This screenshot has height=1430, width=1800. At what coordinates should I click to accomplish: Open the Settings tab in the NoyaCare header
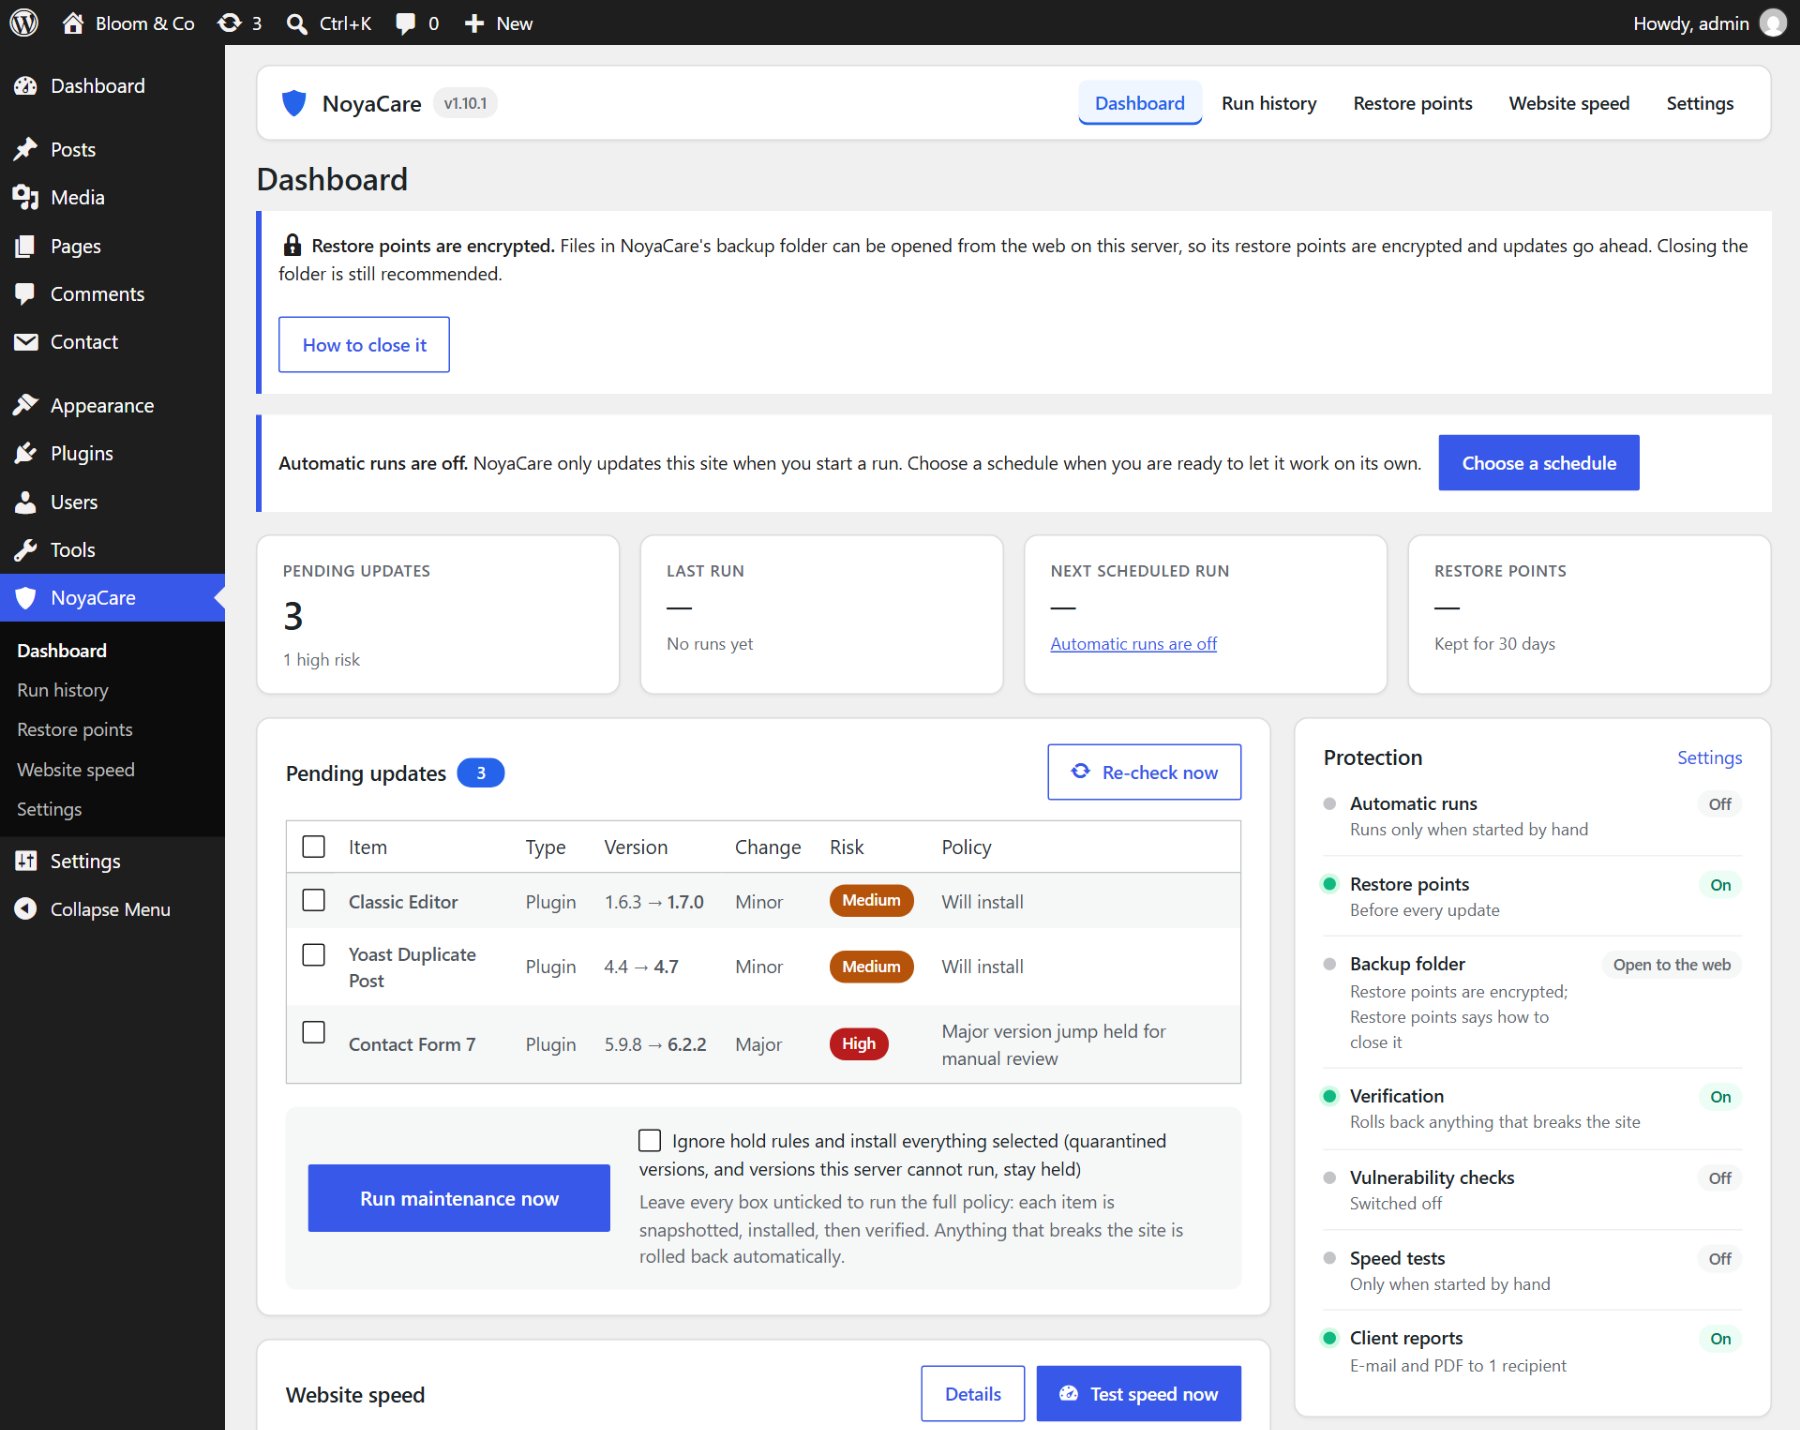tap(1700, 103)
